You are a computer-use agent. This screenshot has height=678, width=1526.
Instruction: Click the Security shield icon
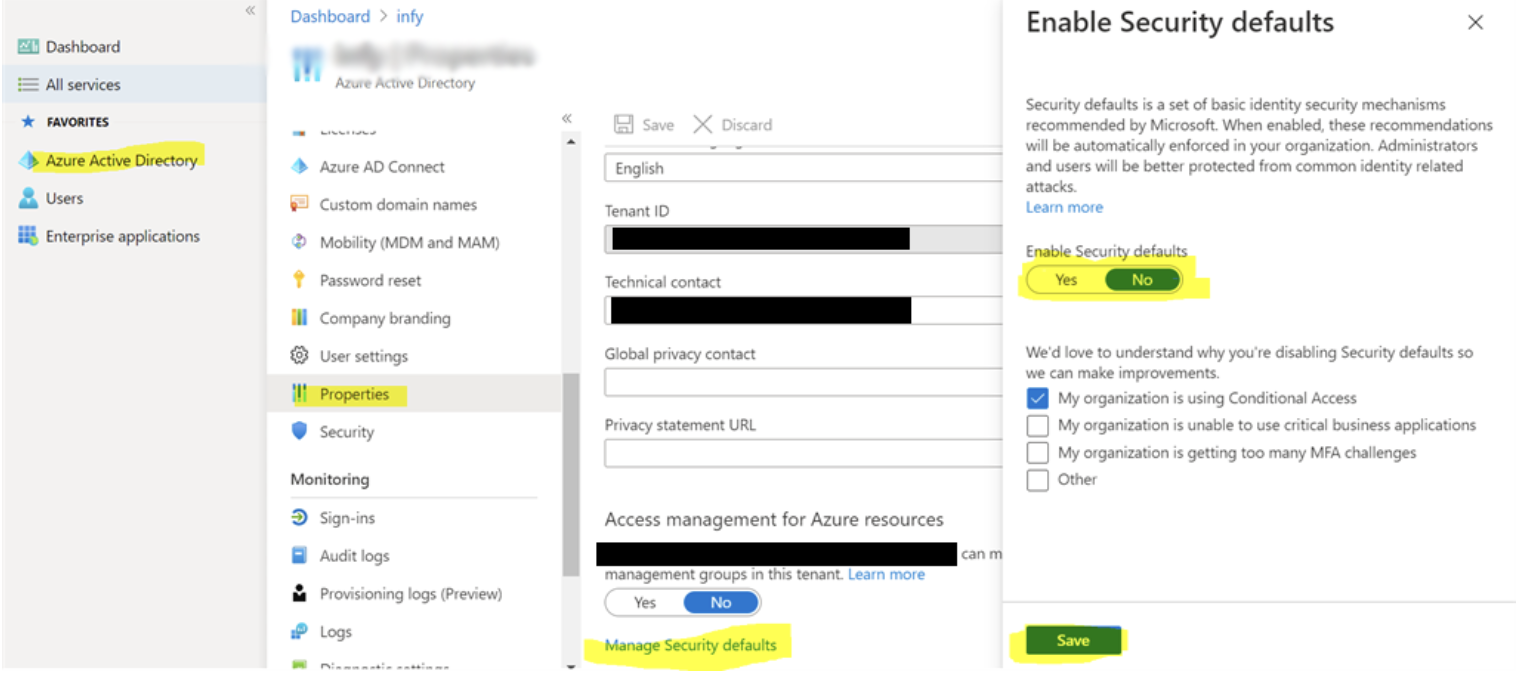point(299,431)
